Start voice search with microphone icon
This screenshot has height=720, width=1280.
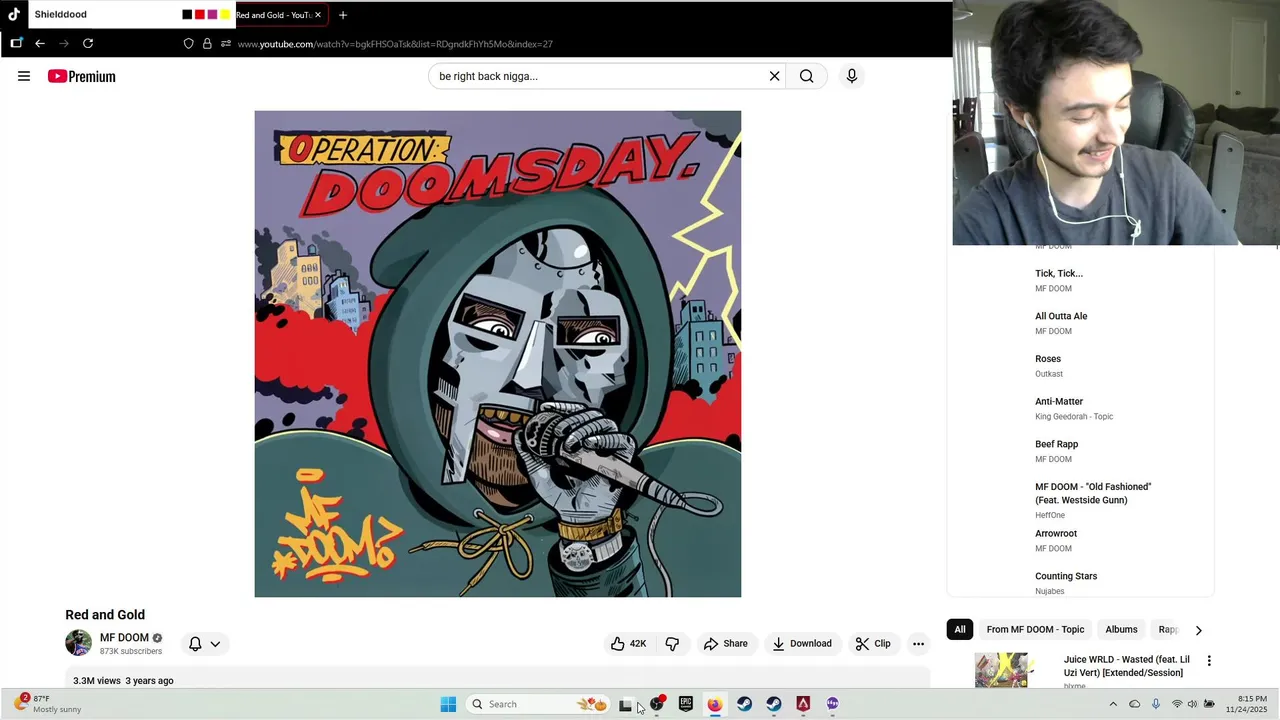[x=852, y=76]
